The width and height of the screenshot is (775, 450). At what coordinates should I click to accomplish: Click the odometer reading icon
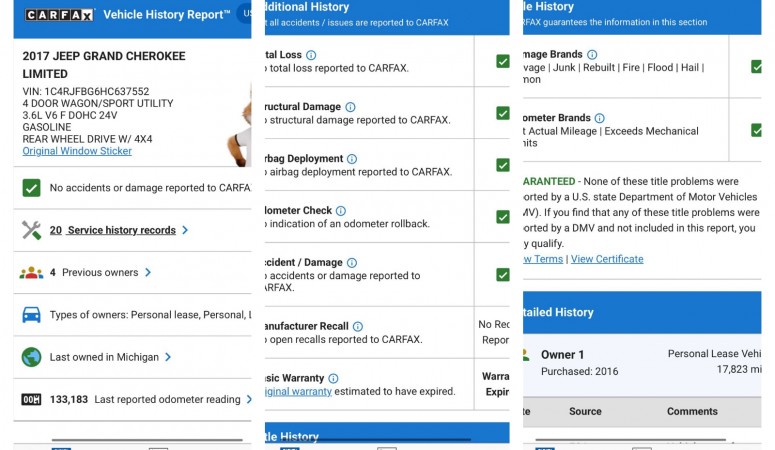coord(32,400)
